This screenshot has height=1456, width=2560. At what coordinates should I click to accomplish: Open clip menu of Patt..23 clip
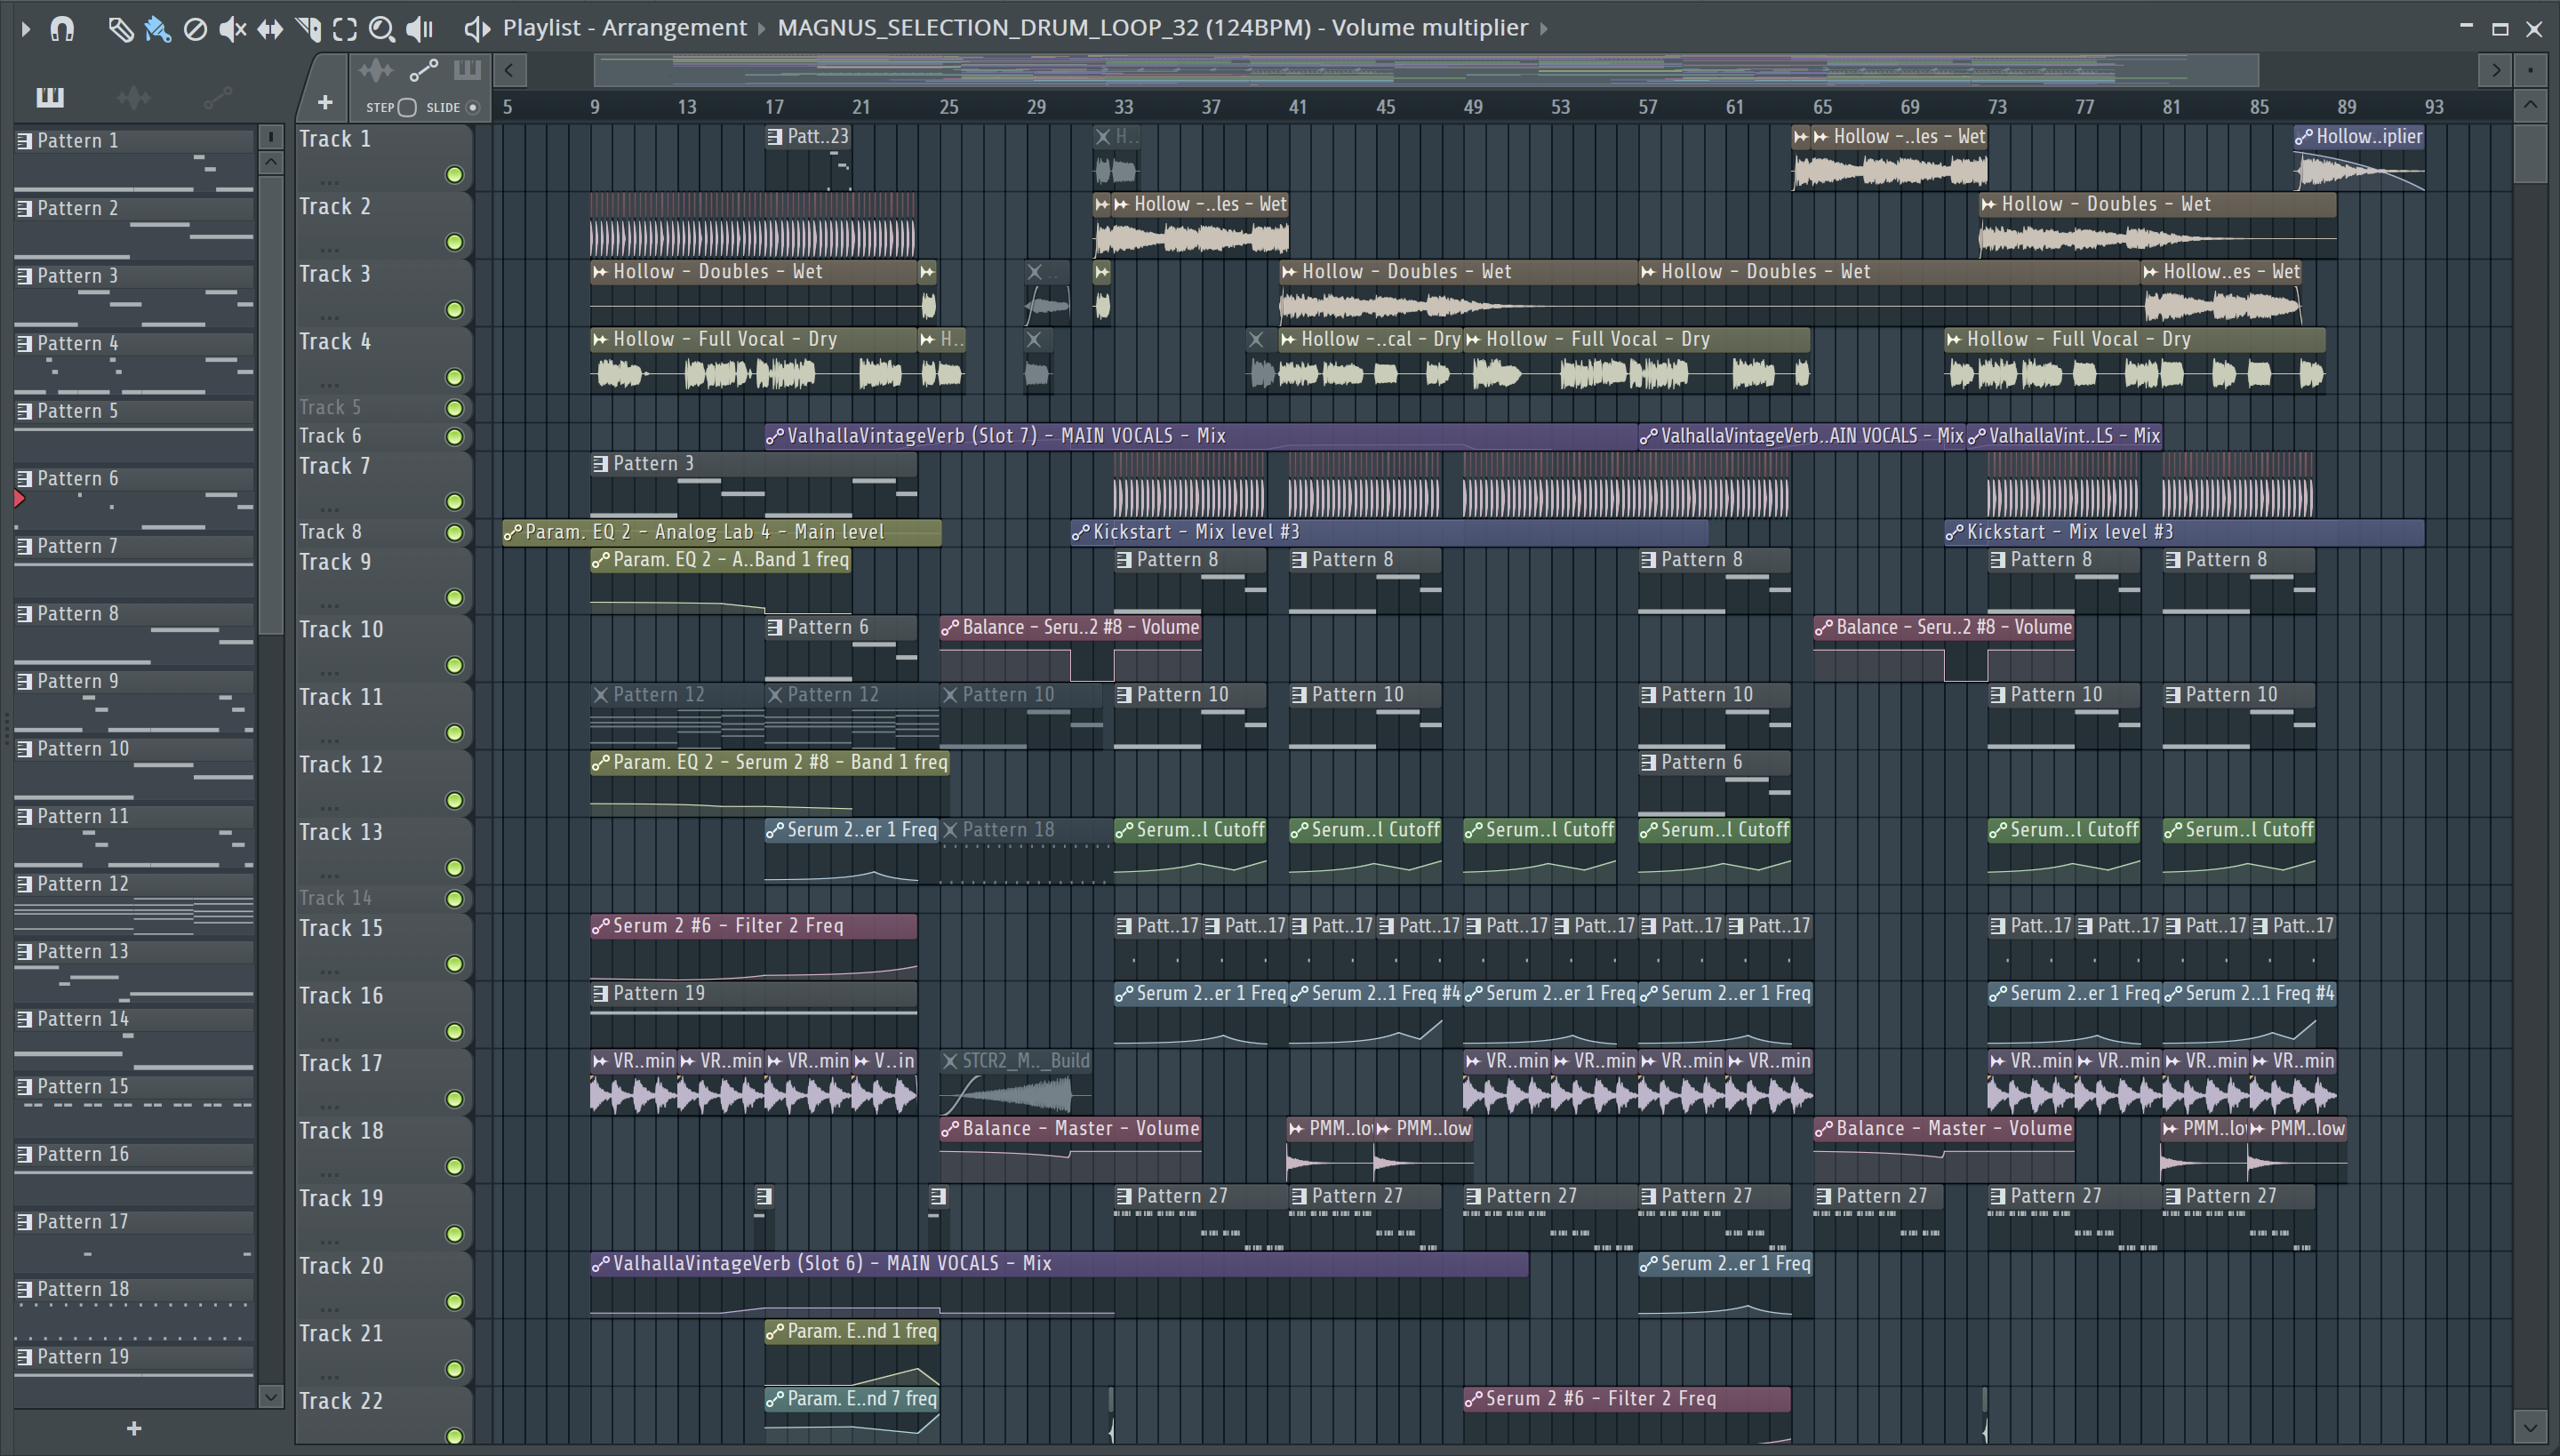[774, 137]
